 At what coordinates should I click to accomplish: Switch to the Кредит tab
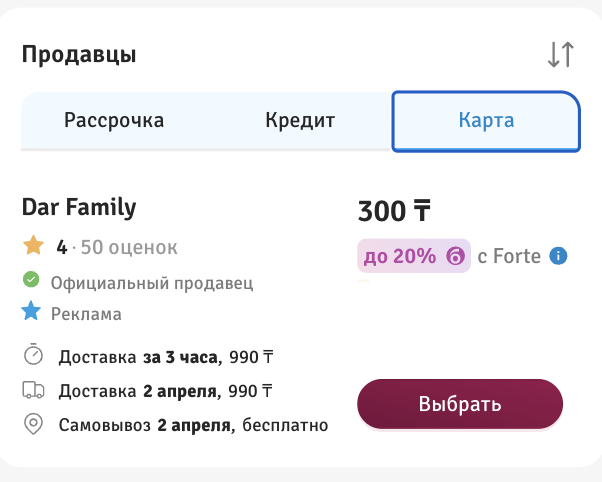(300, 121)
